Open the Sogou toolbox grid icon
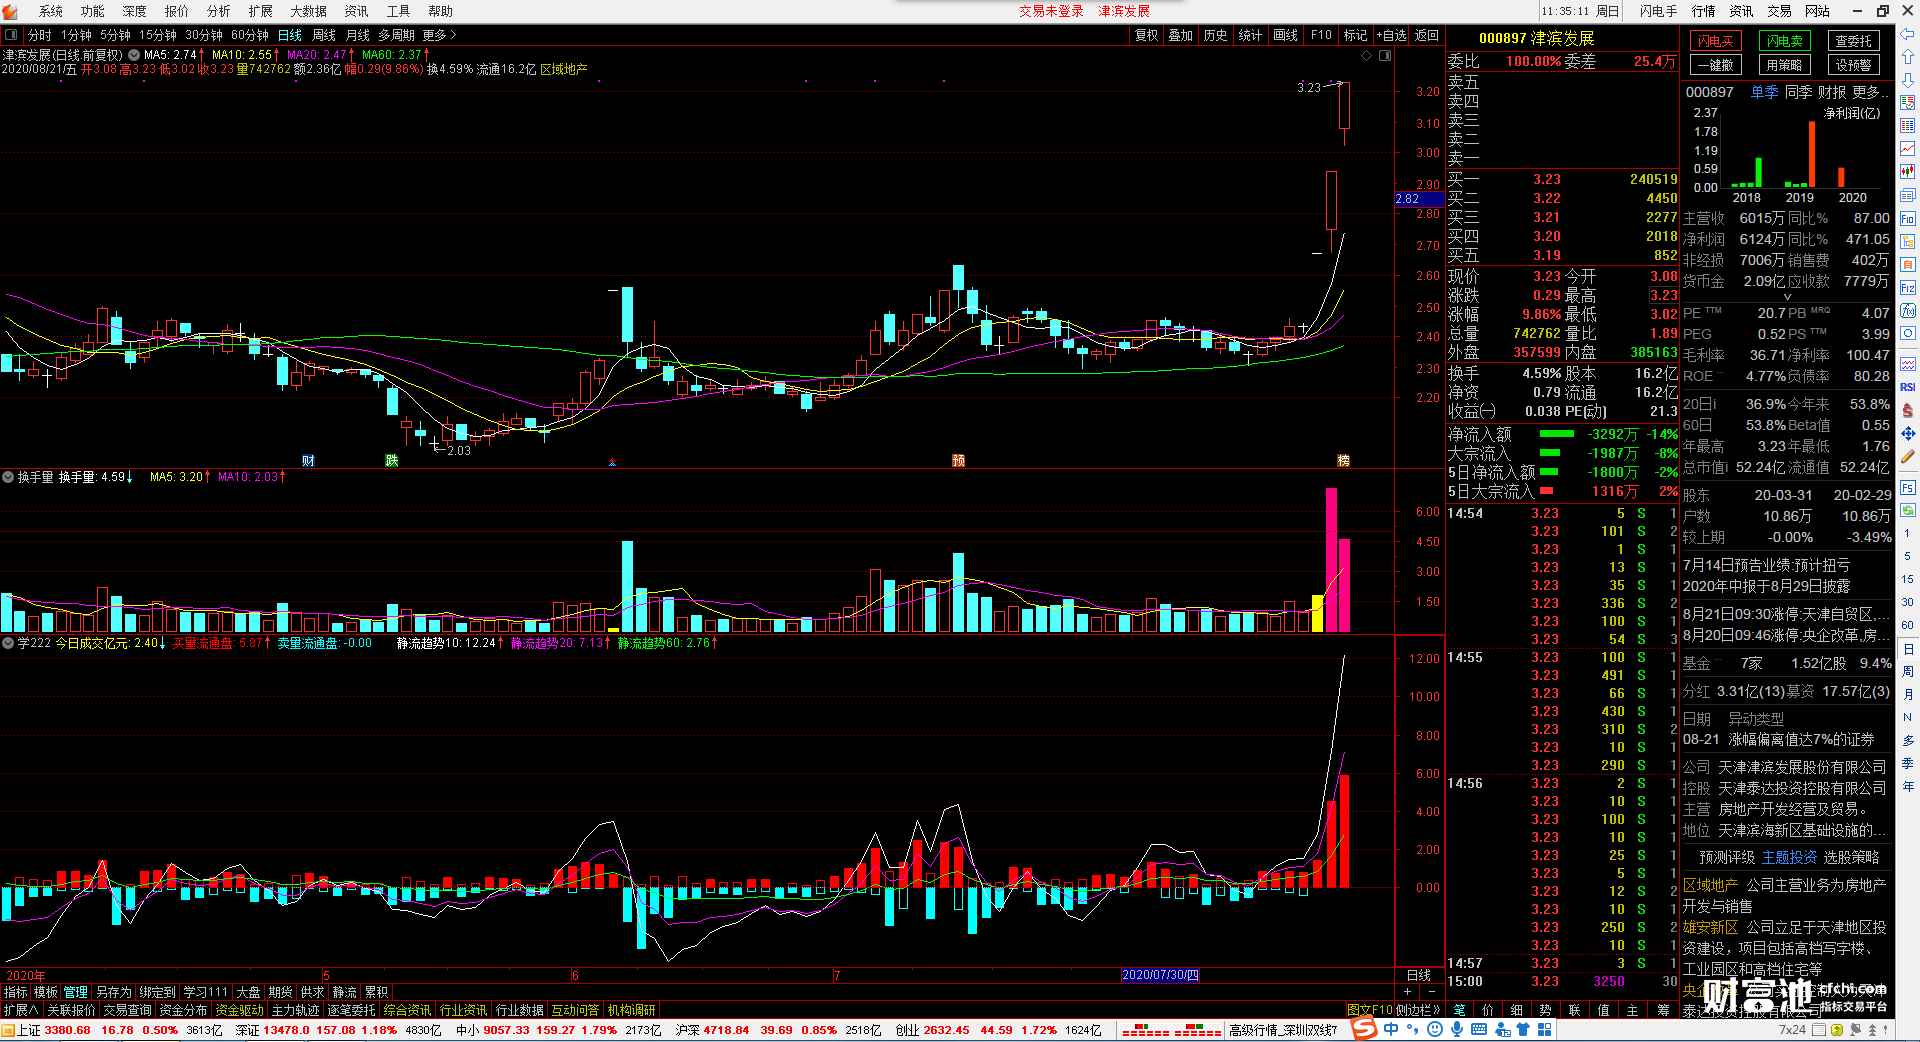 point(1545,1029)
